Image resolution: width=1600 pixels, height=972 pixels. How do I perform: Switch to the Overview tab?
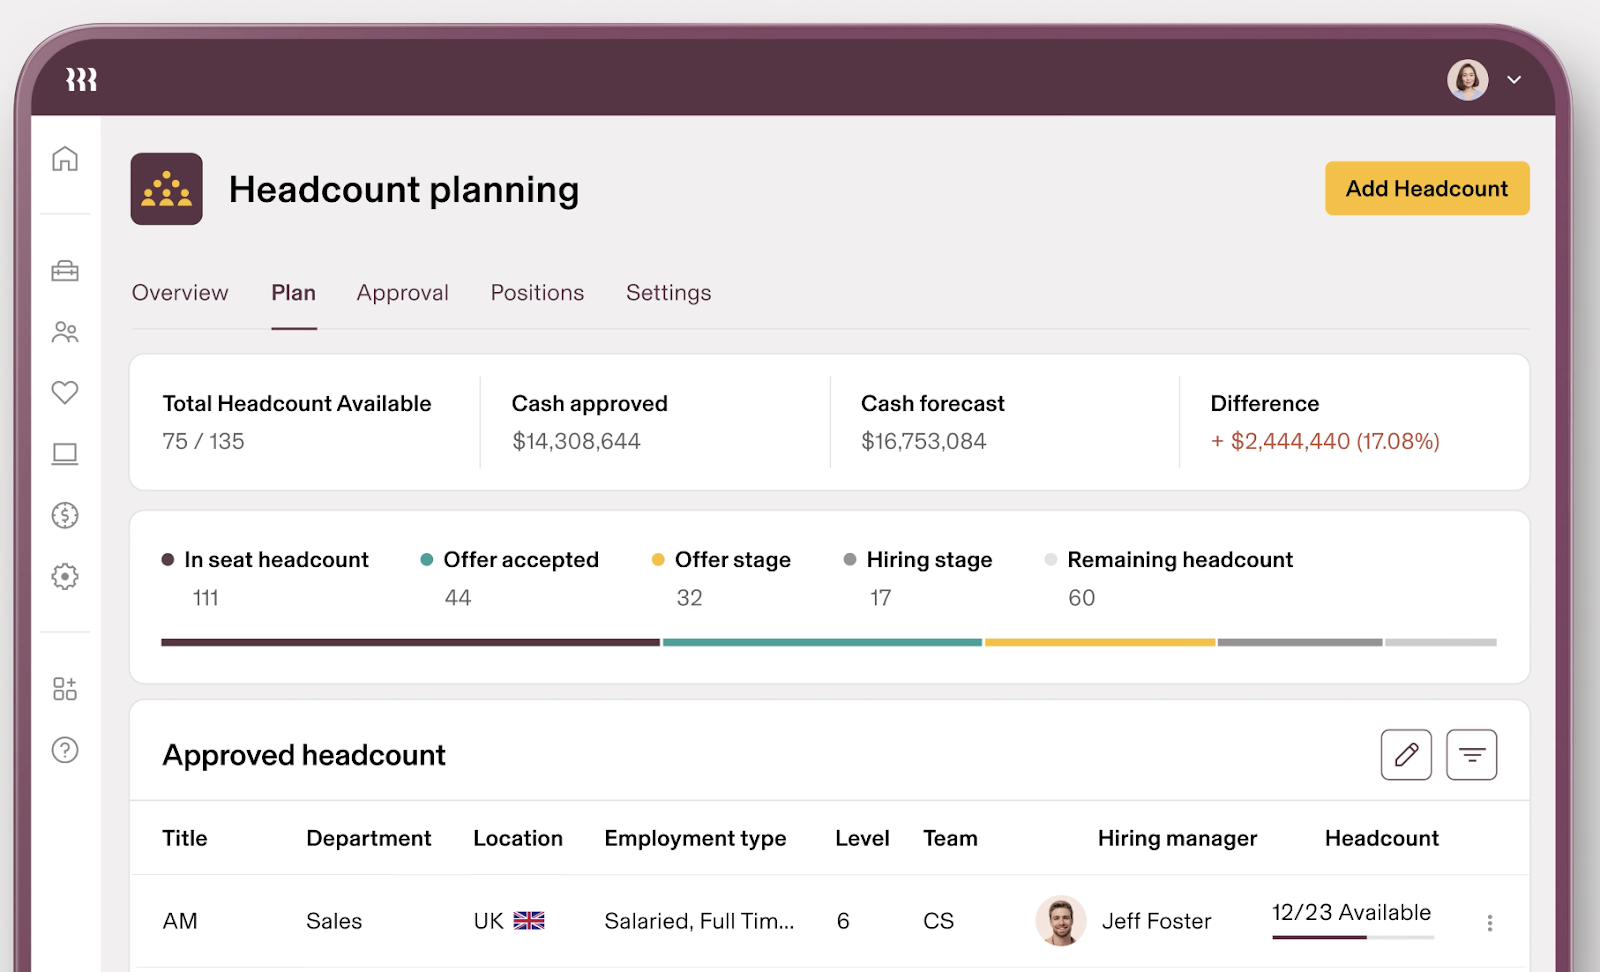(x=180, y=293)
